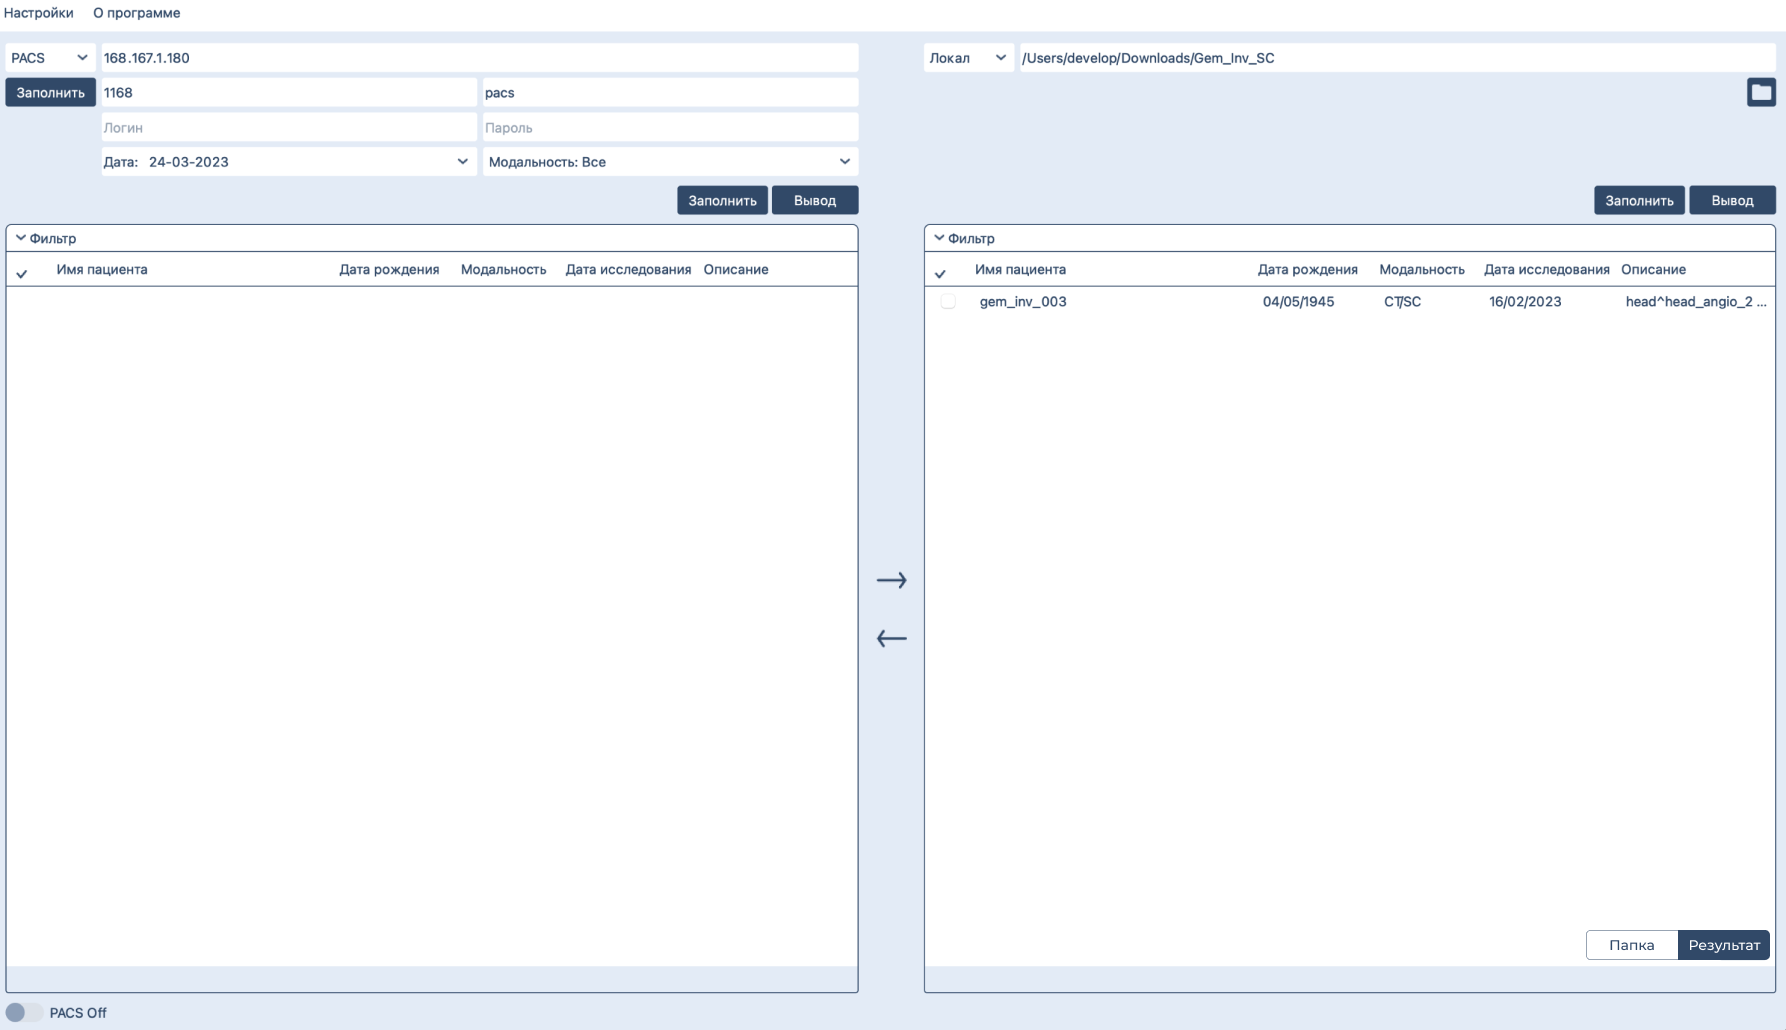The height and width of the screenshot is (1030, 1786).
Task: Sort left table by Дата рождения
Action: [389, 269]
